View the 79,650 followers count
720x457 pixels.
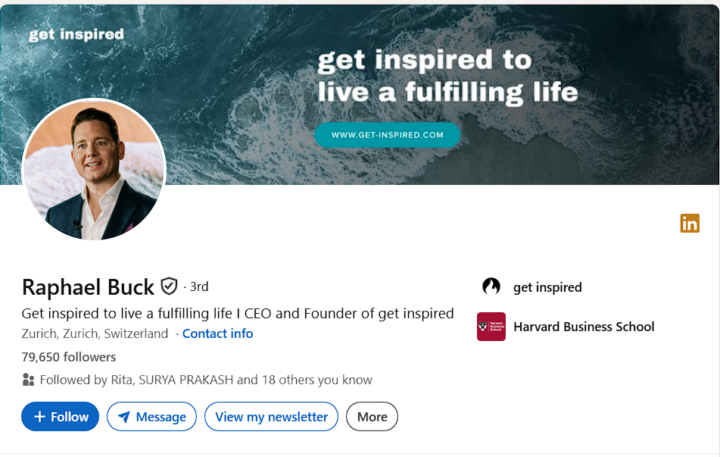(68, 357)
